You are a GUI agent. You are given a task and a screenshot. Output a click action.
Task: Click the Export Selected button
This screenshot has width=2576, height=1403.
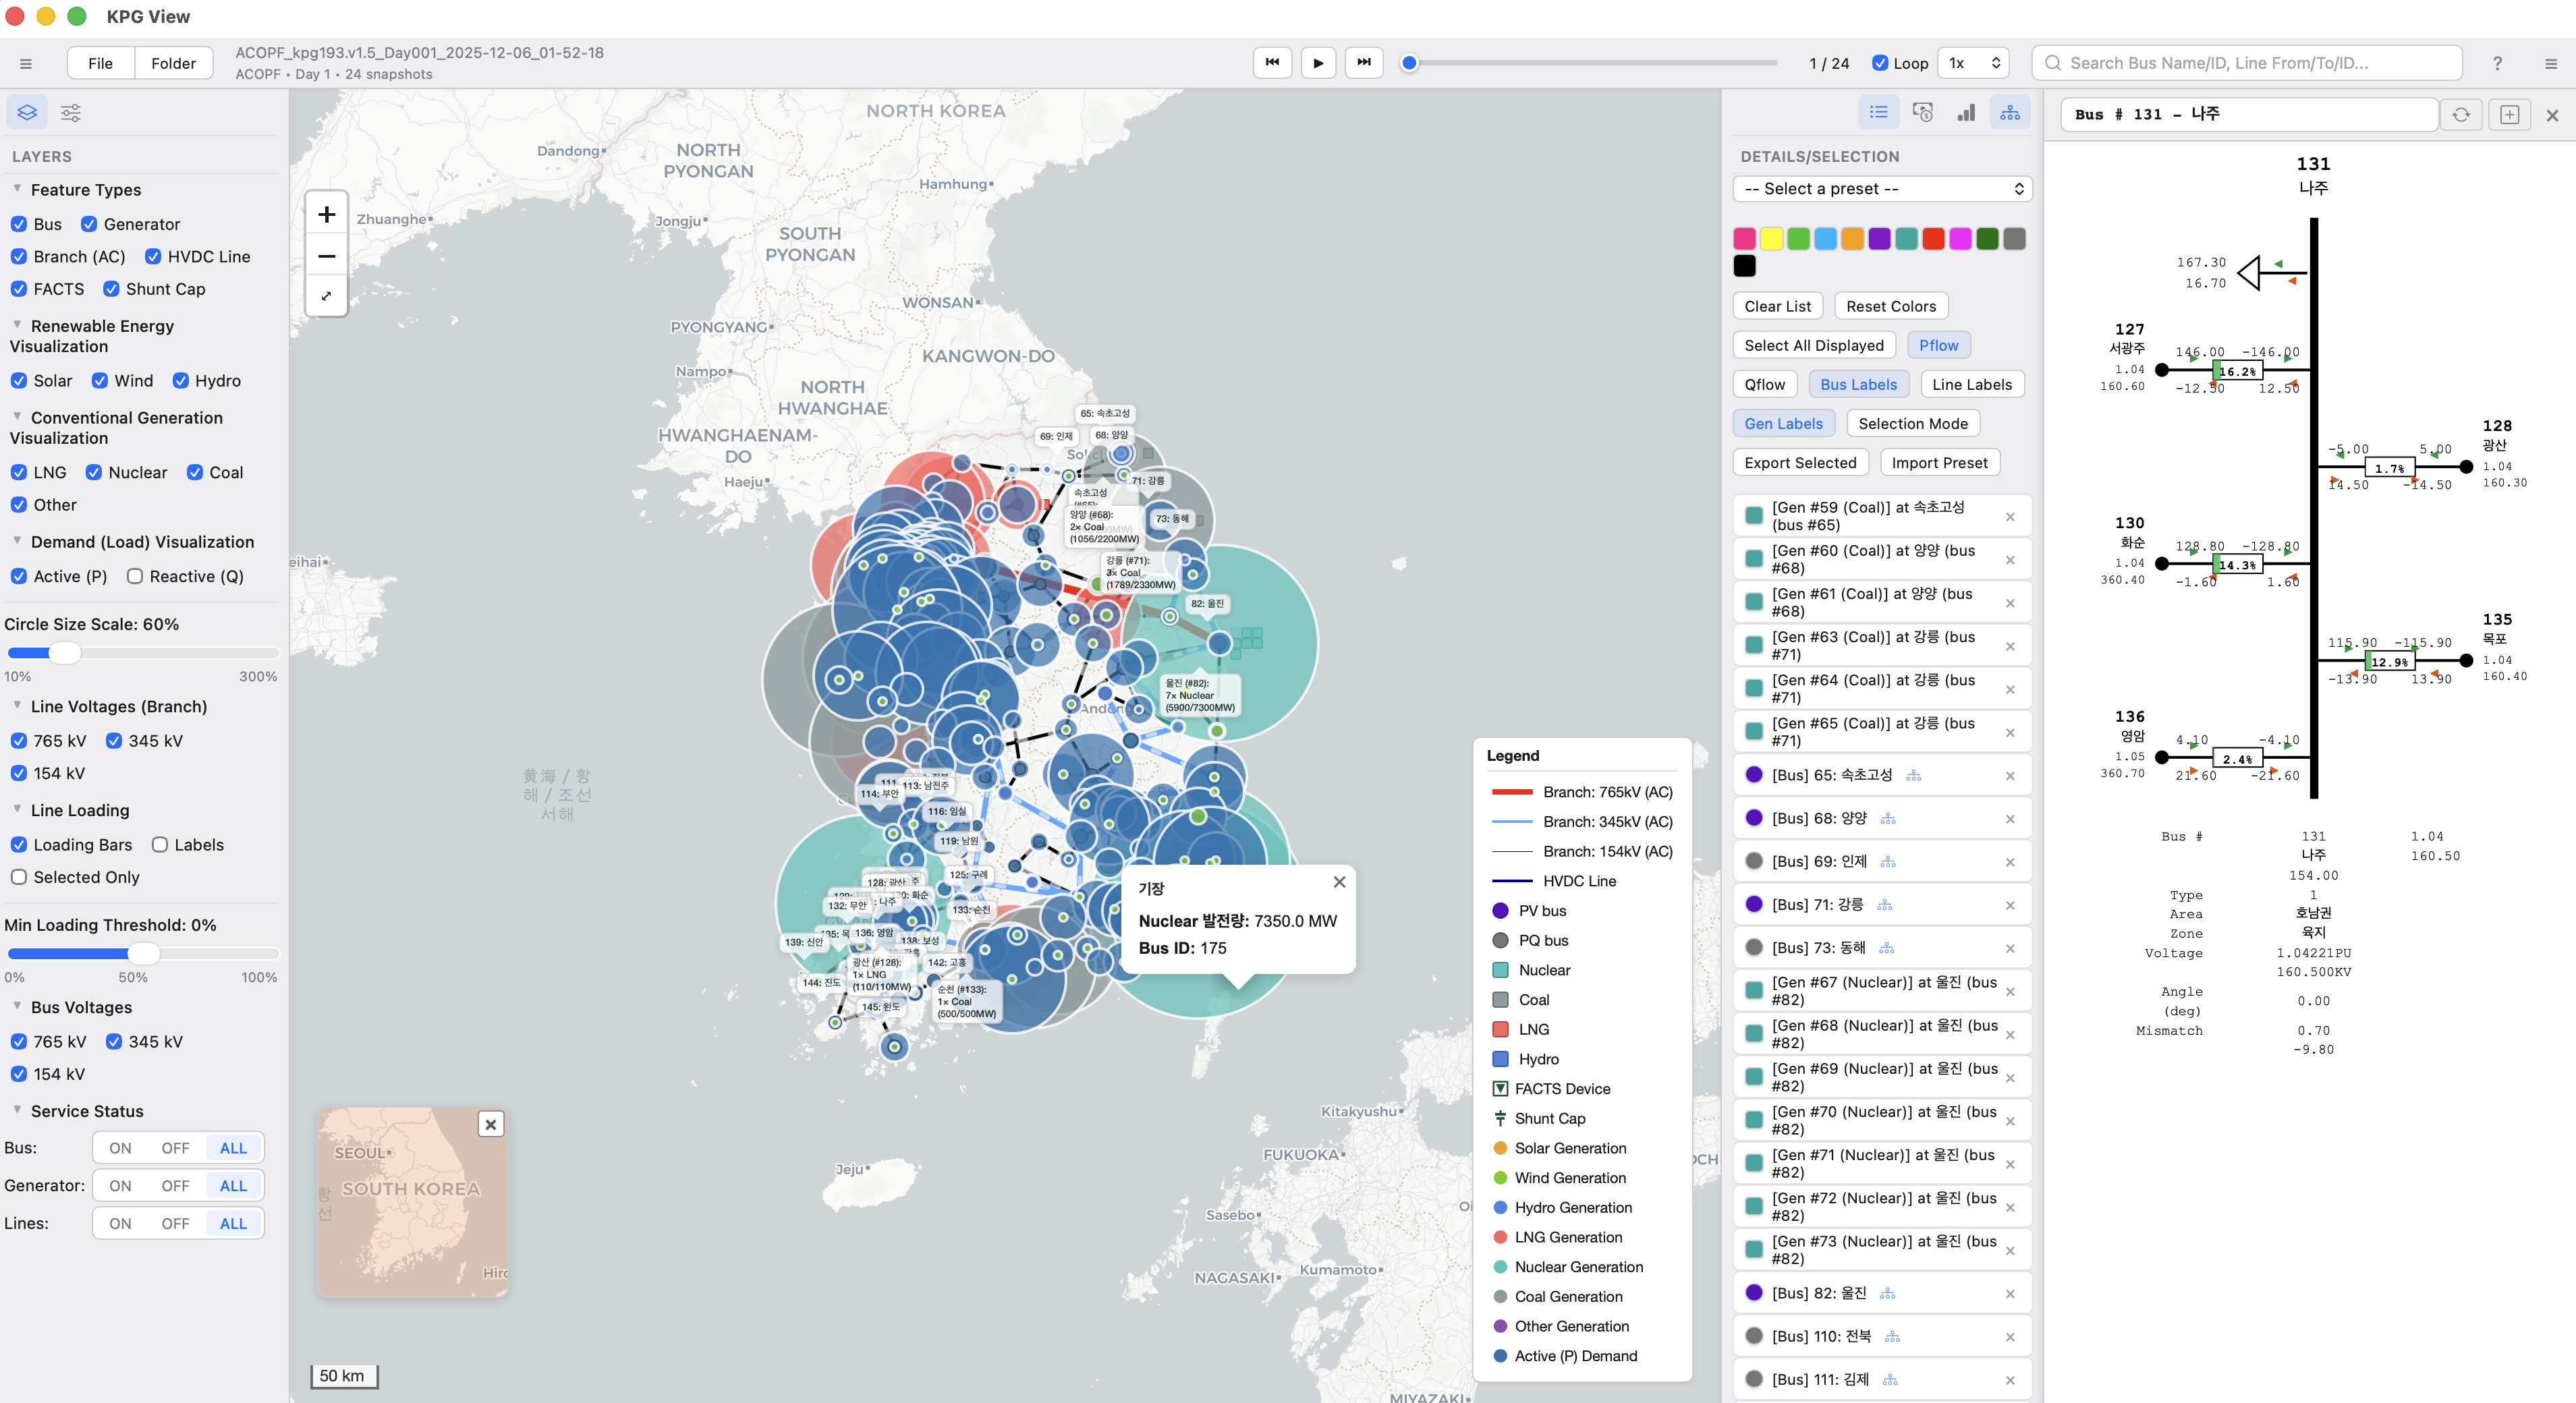(1799, 462)
